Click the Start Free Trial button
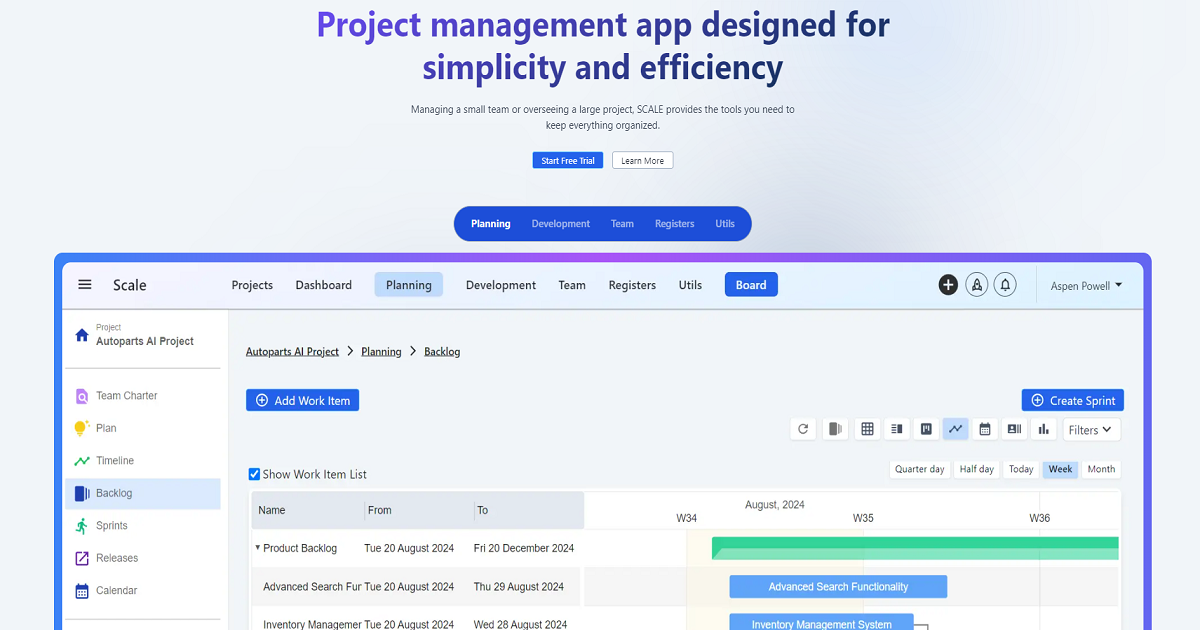The image size is (1200, 630). click(567, 160)
